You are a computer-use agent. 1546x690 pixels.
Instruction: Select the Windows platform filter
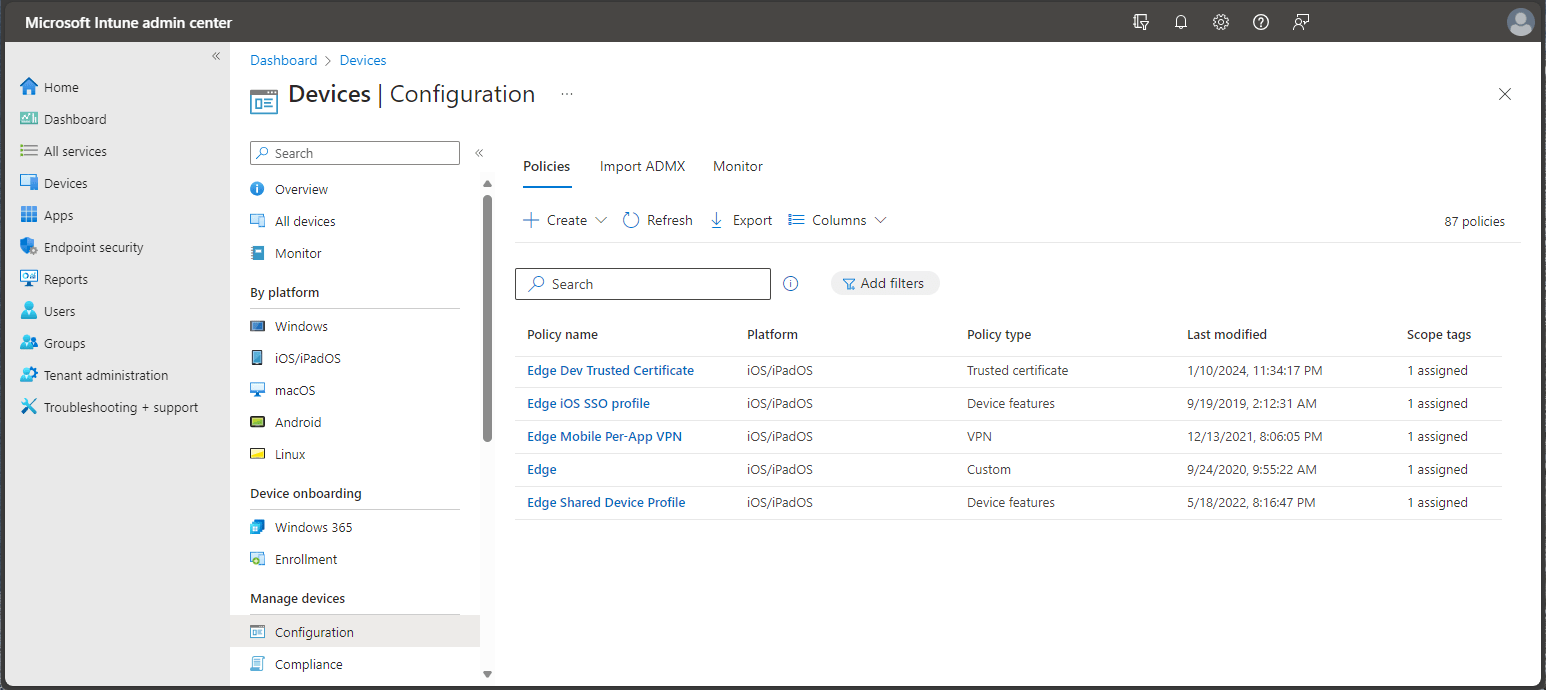301,325
